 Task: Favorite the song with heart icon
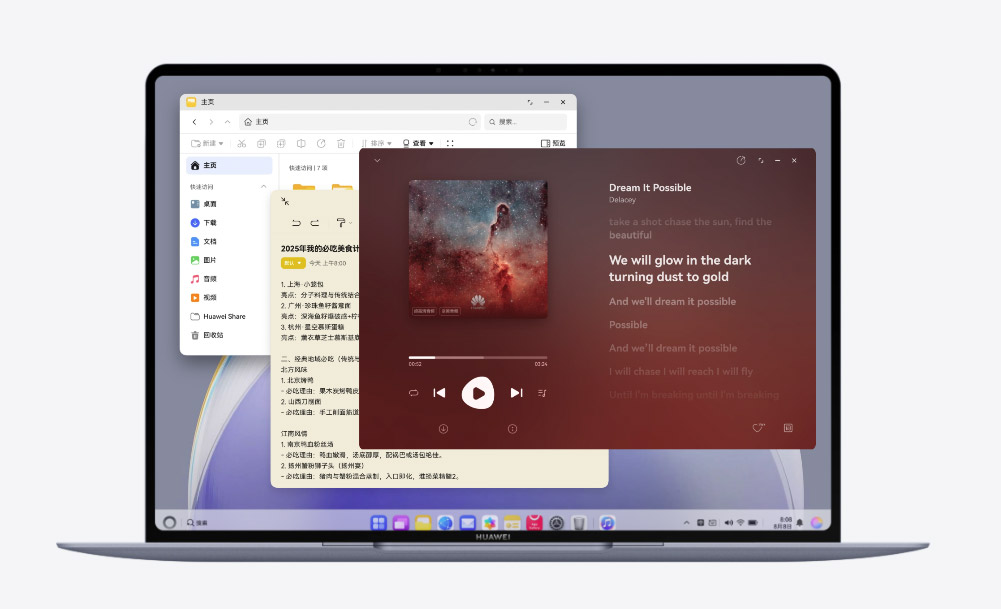coord(758,428)
